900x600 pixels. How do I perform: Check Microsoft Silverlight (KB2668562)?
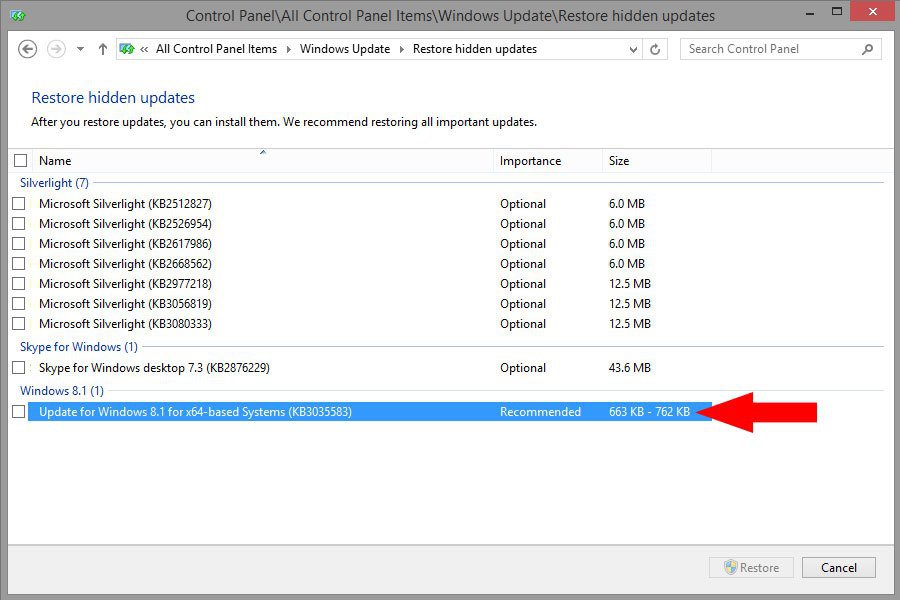tap(19, 264)
